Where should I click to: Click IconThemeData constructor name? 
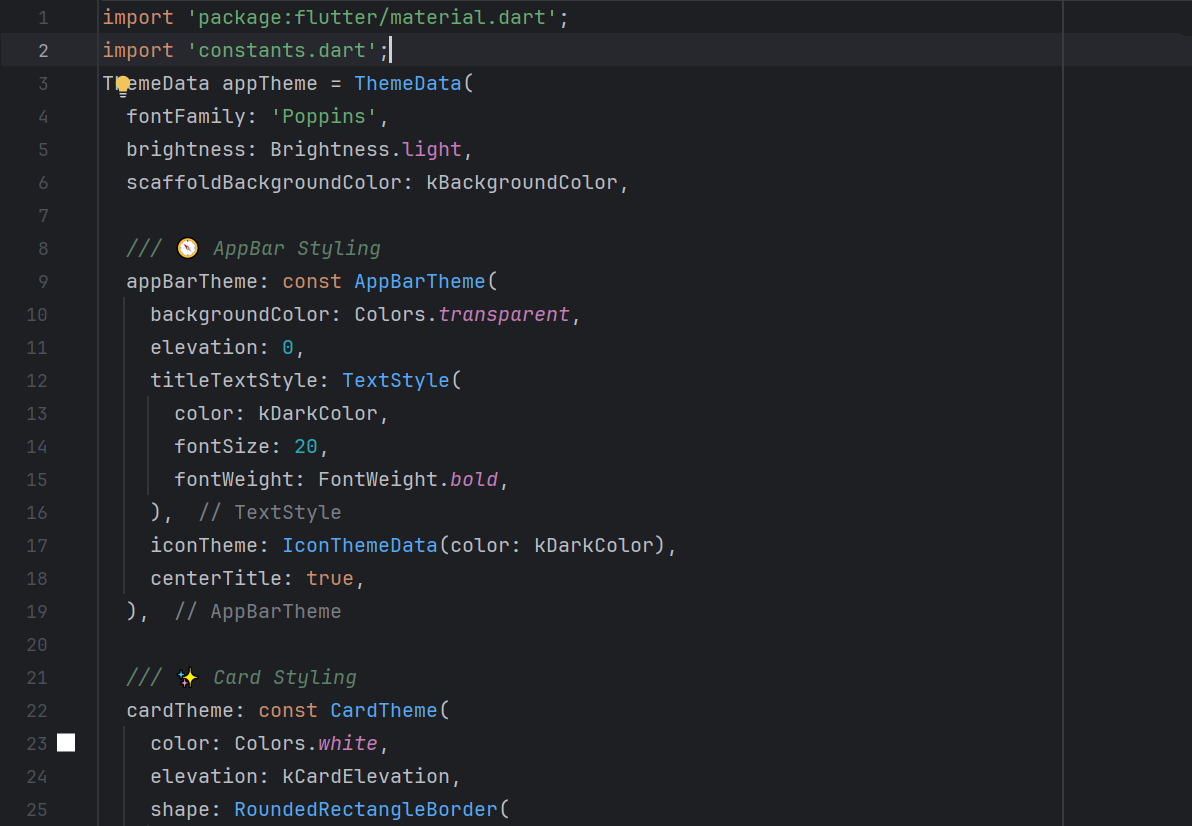coord(360,546)
